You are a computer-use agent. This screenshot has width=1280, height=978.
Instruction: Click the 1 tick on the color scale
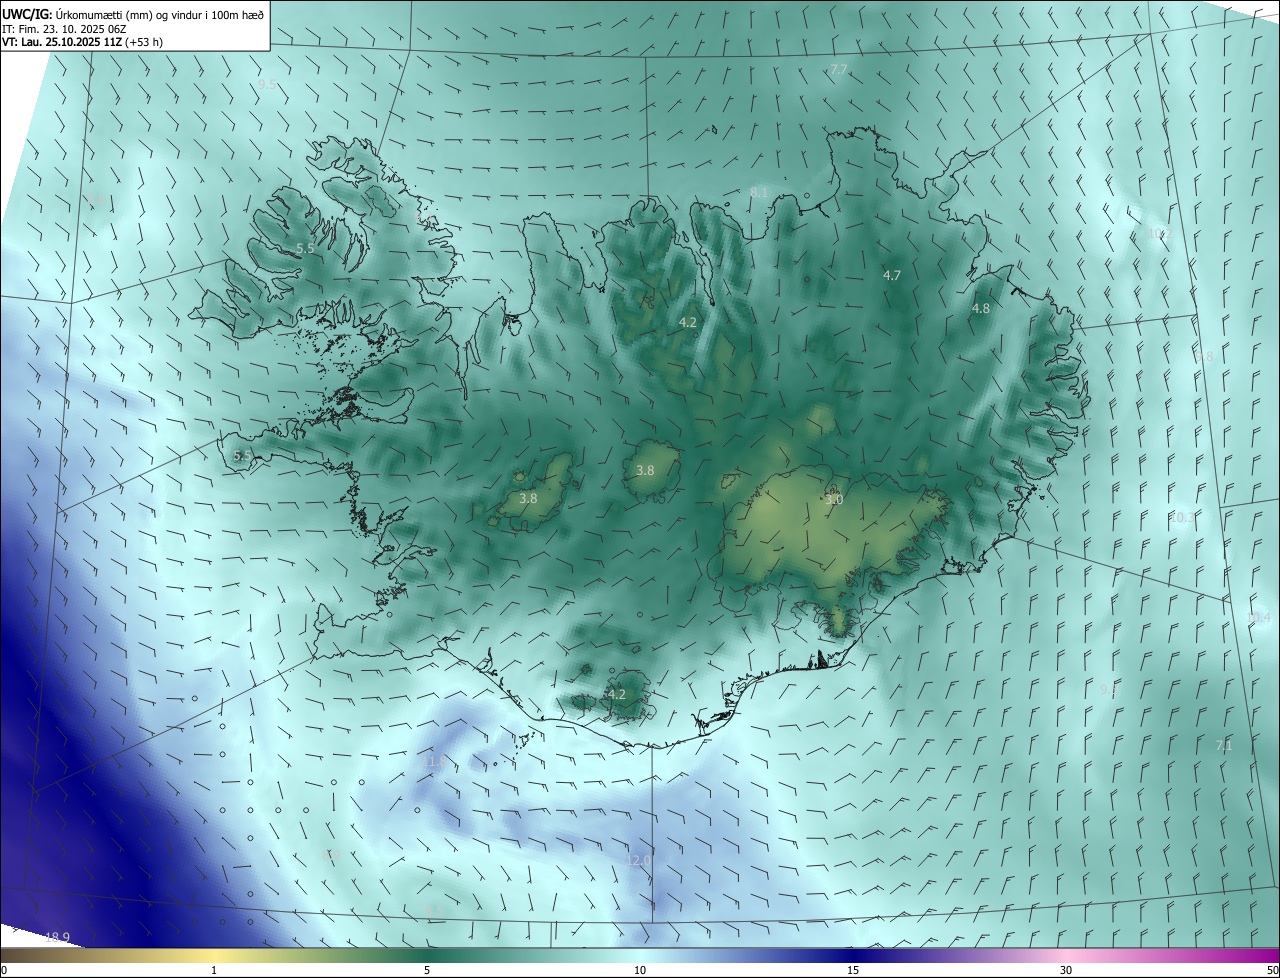pyautogui.click(x=214, y=970)
